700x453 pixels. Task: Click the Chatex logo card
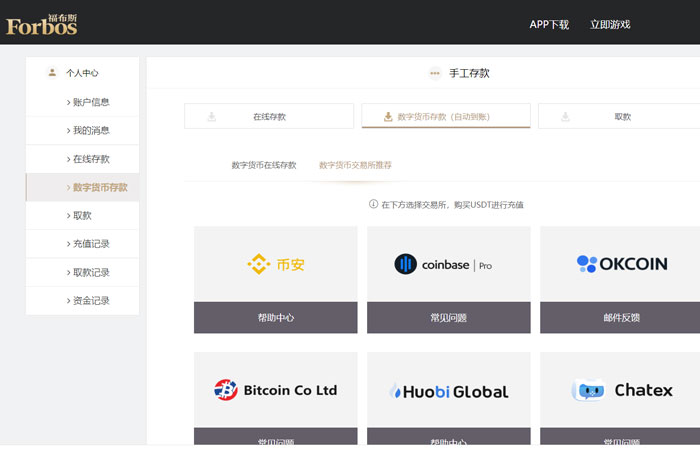point(620,390)
